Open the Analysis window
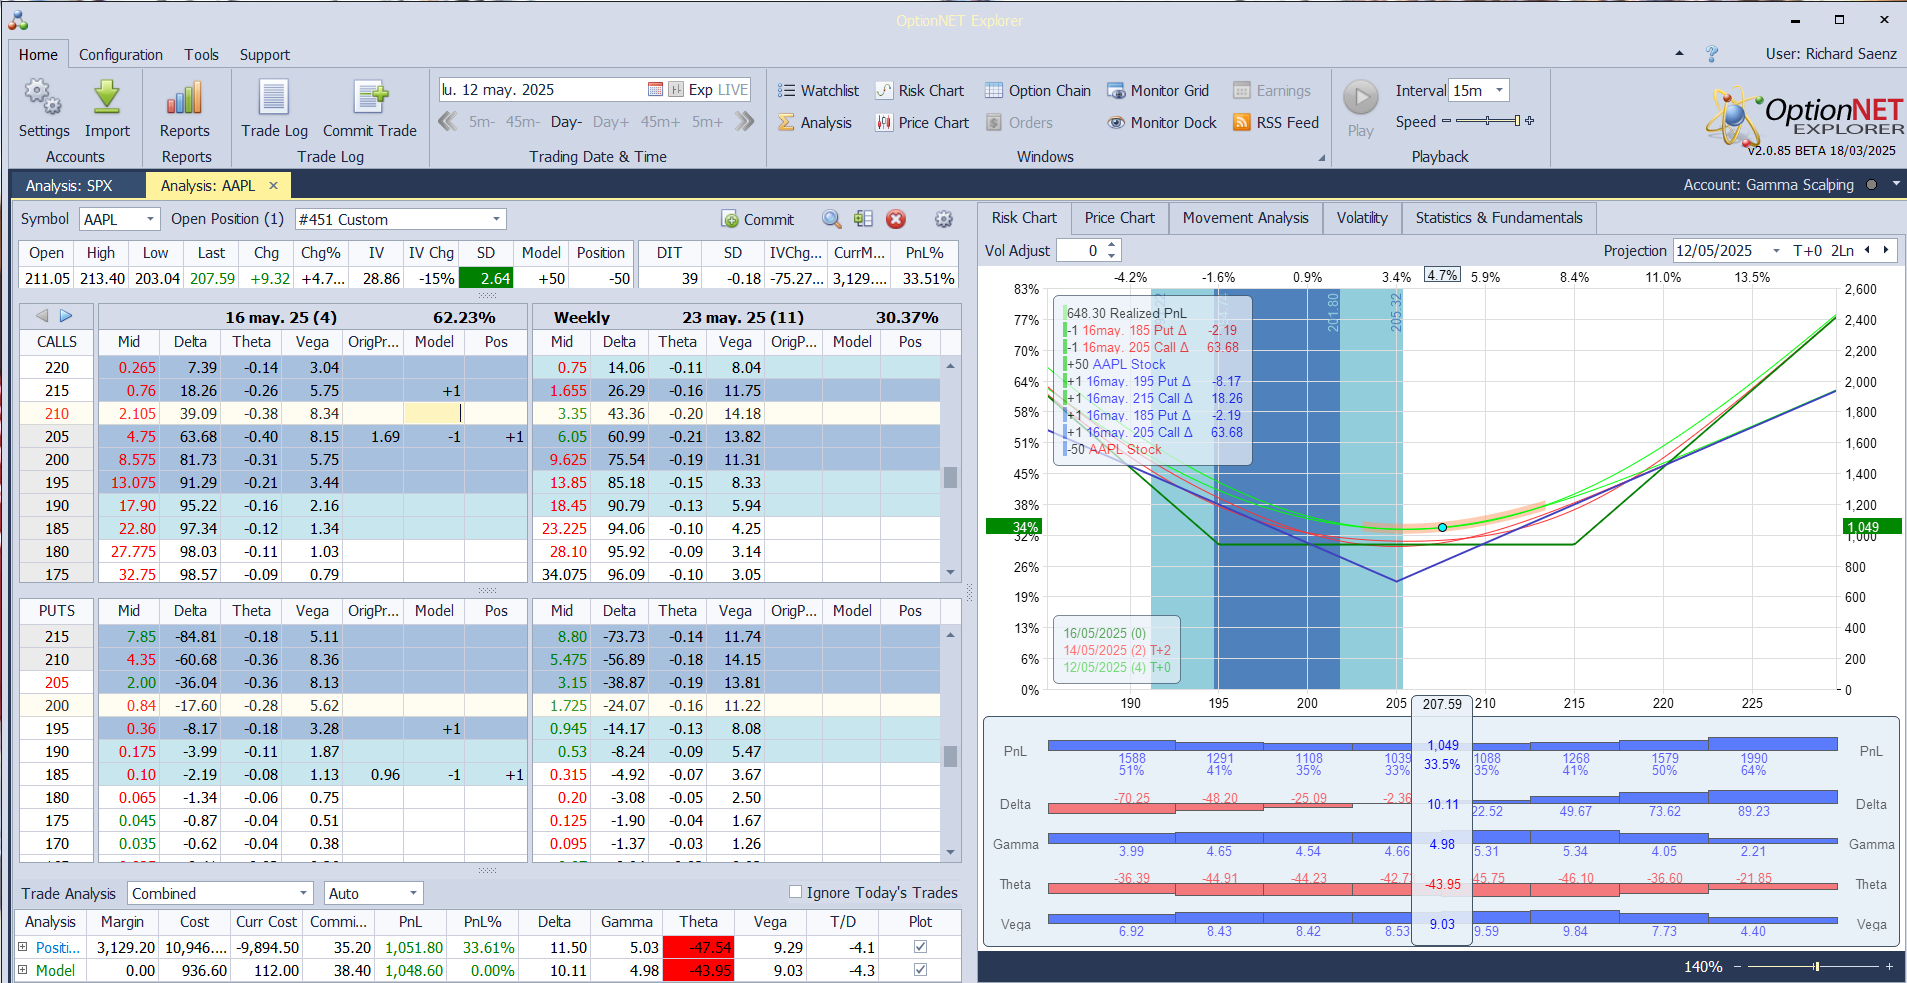1907x983 pixels. 815,122
